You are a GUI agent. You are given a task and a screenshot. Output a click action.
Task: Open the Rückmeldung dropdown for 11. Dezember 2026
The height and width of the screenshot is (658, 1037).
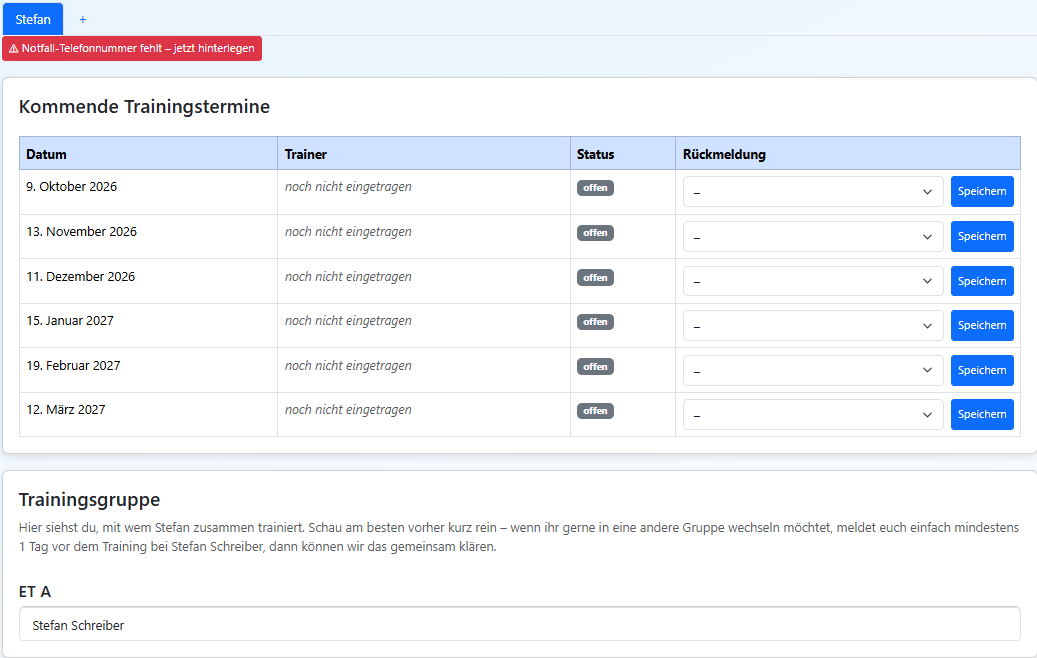813,281
